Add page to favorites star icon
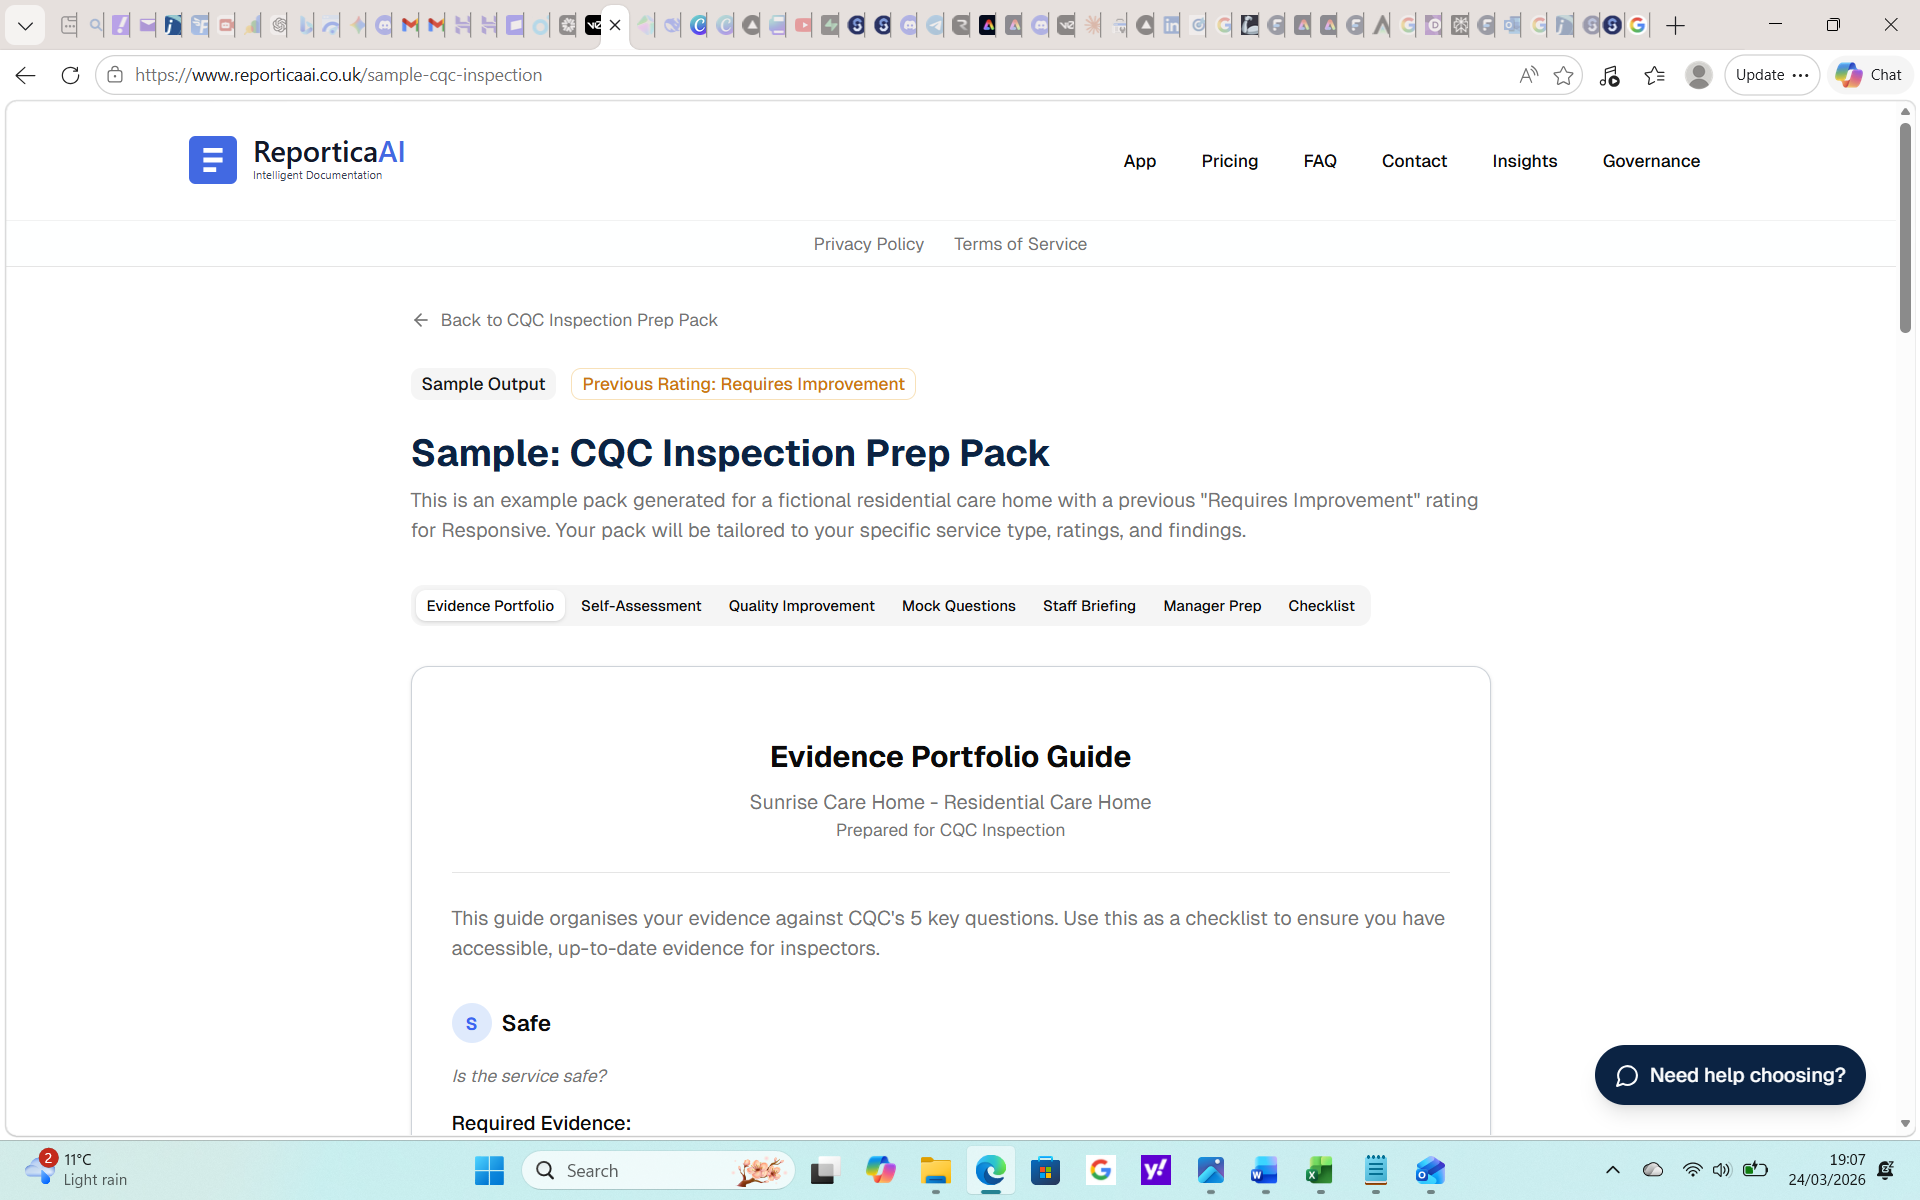Screen dimensions: 1920x1200 click(1563, 75)
